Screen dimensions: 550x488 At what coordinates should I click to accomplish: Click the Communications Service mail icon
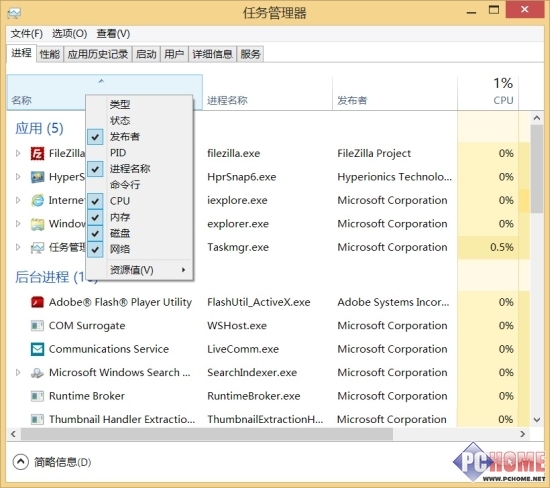pos(37,349)
